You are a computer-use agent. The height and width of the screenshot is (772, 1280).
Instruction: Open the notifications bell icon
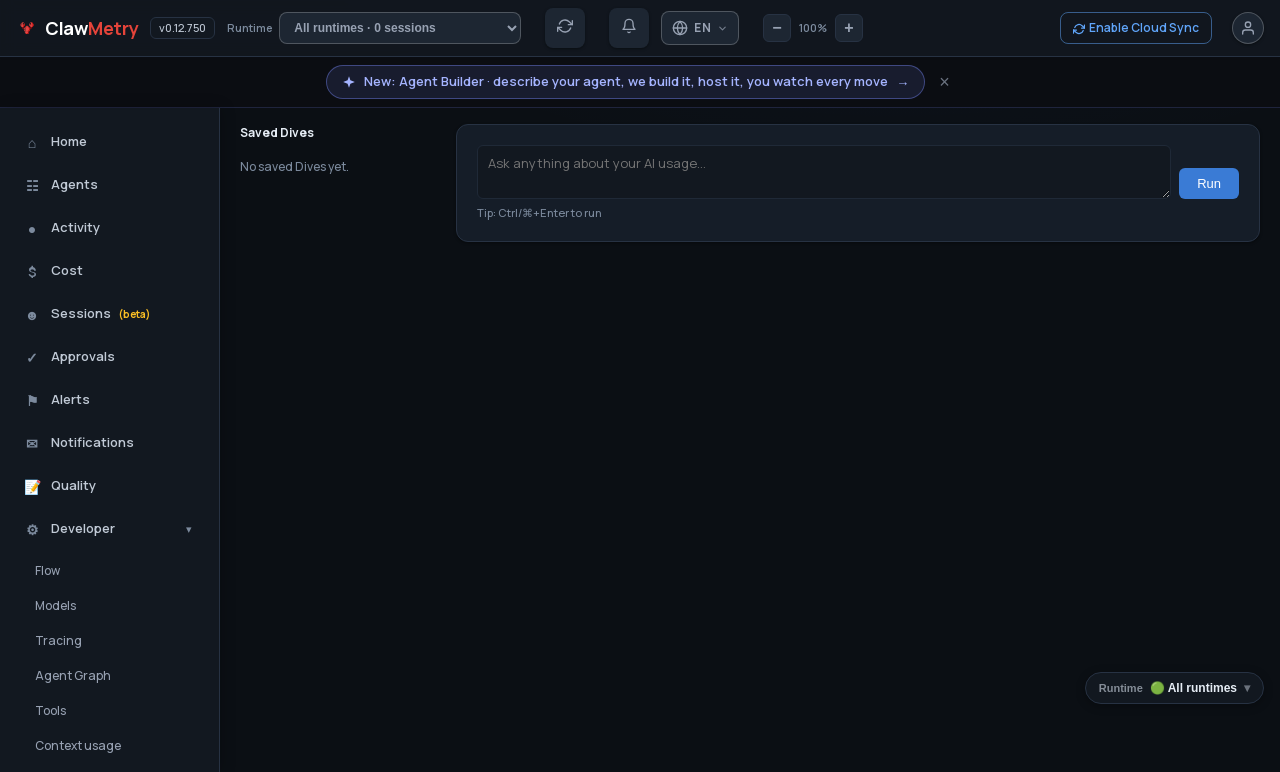(629, 27)
